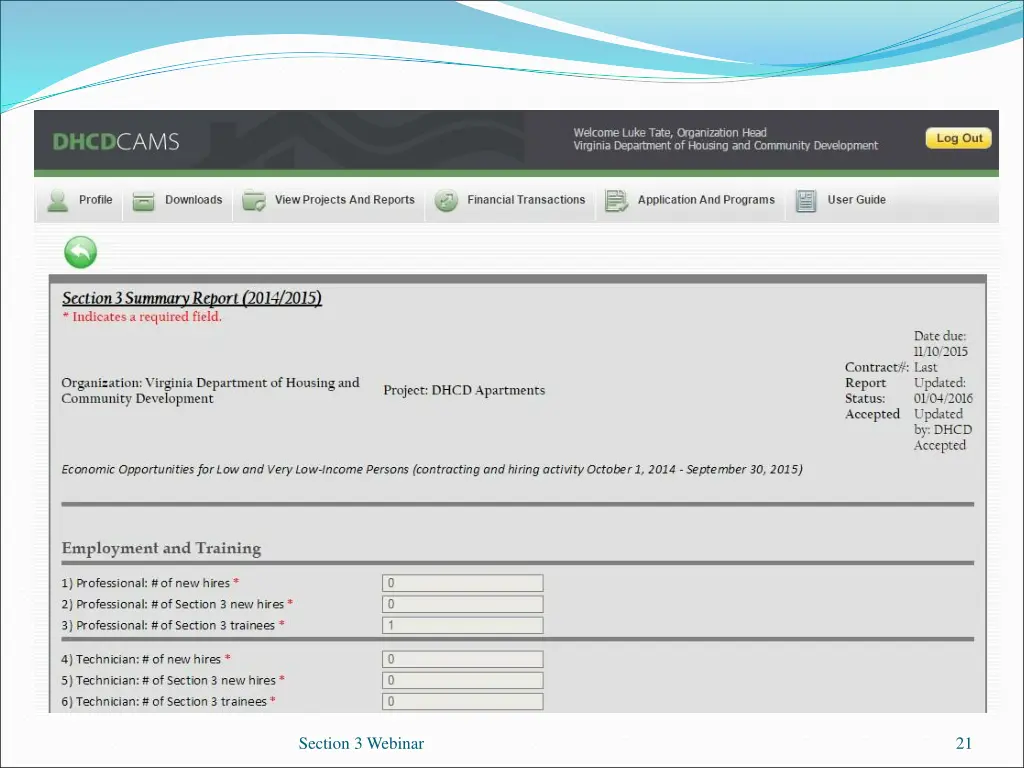
Task: Open the User Guide link
Action: [x=856, y=200]
